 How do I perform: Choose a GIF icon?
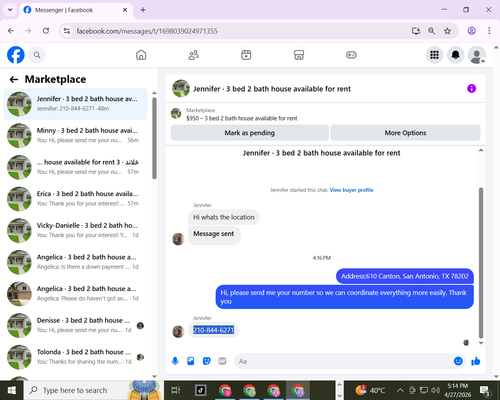(x=222, y=361)
